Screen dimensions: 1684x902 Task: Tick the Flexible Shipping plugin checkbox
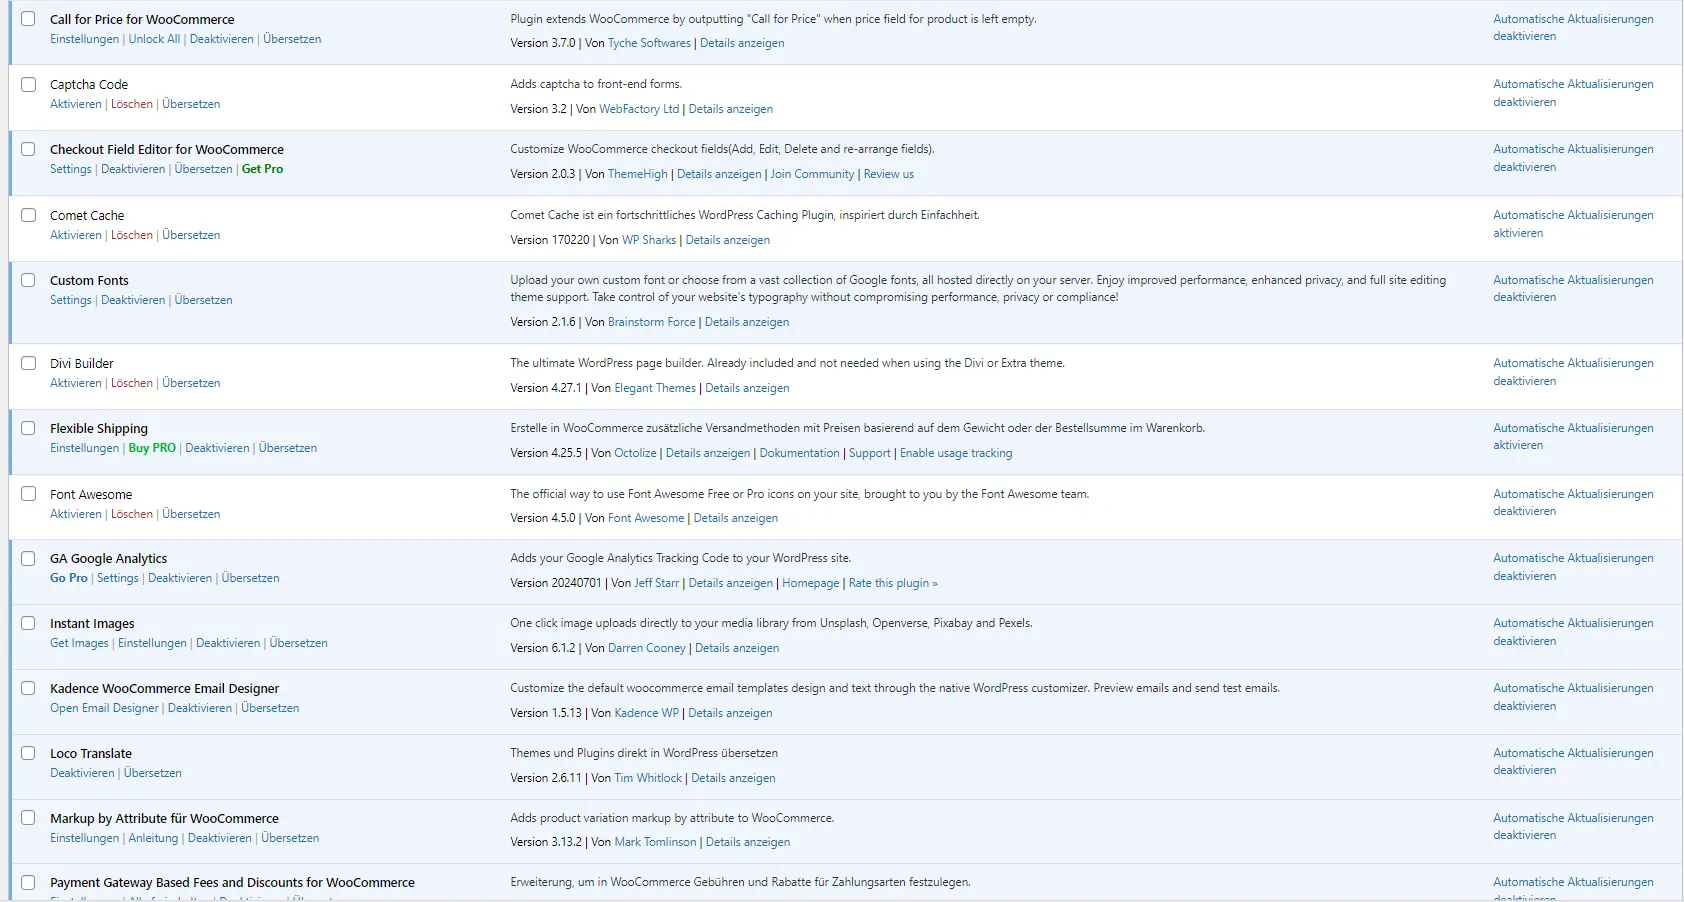point(28,428)
